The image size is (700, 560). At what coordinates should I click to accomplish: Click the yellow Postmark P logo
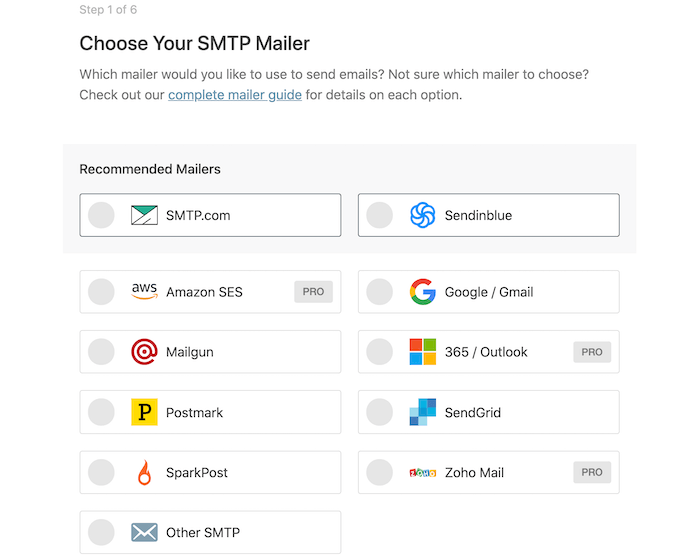pyautogui.click(x=144, y=412)
